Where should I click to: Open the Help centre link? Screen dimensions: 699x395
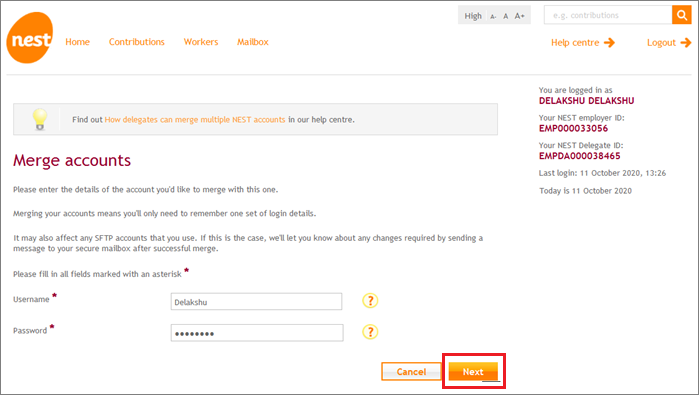[583, 43]
